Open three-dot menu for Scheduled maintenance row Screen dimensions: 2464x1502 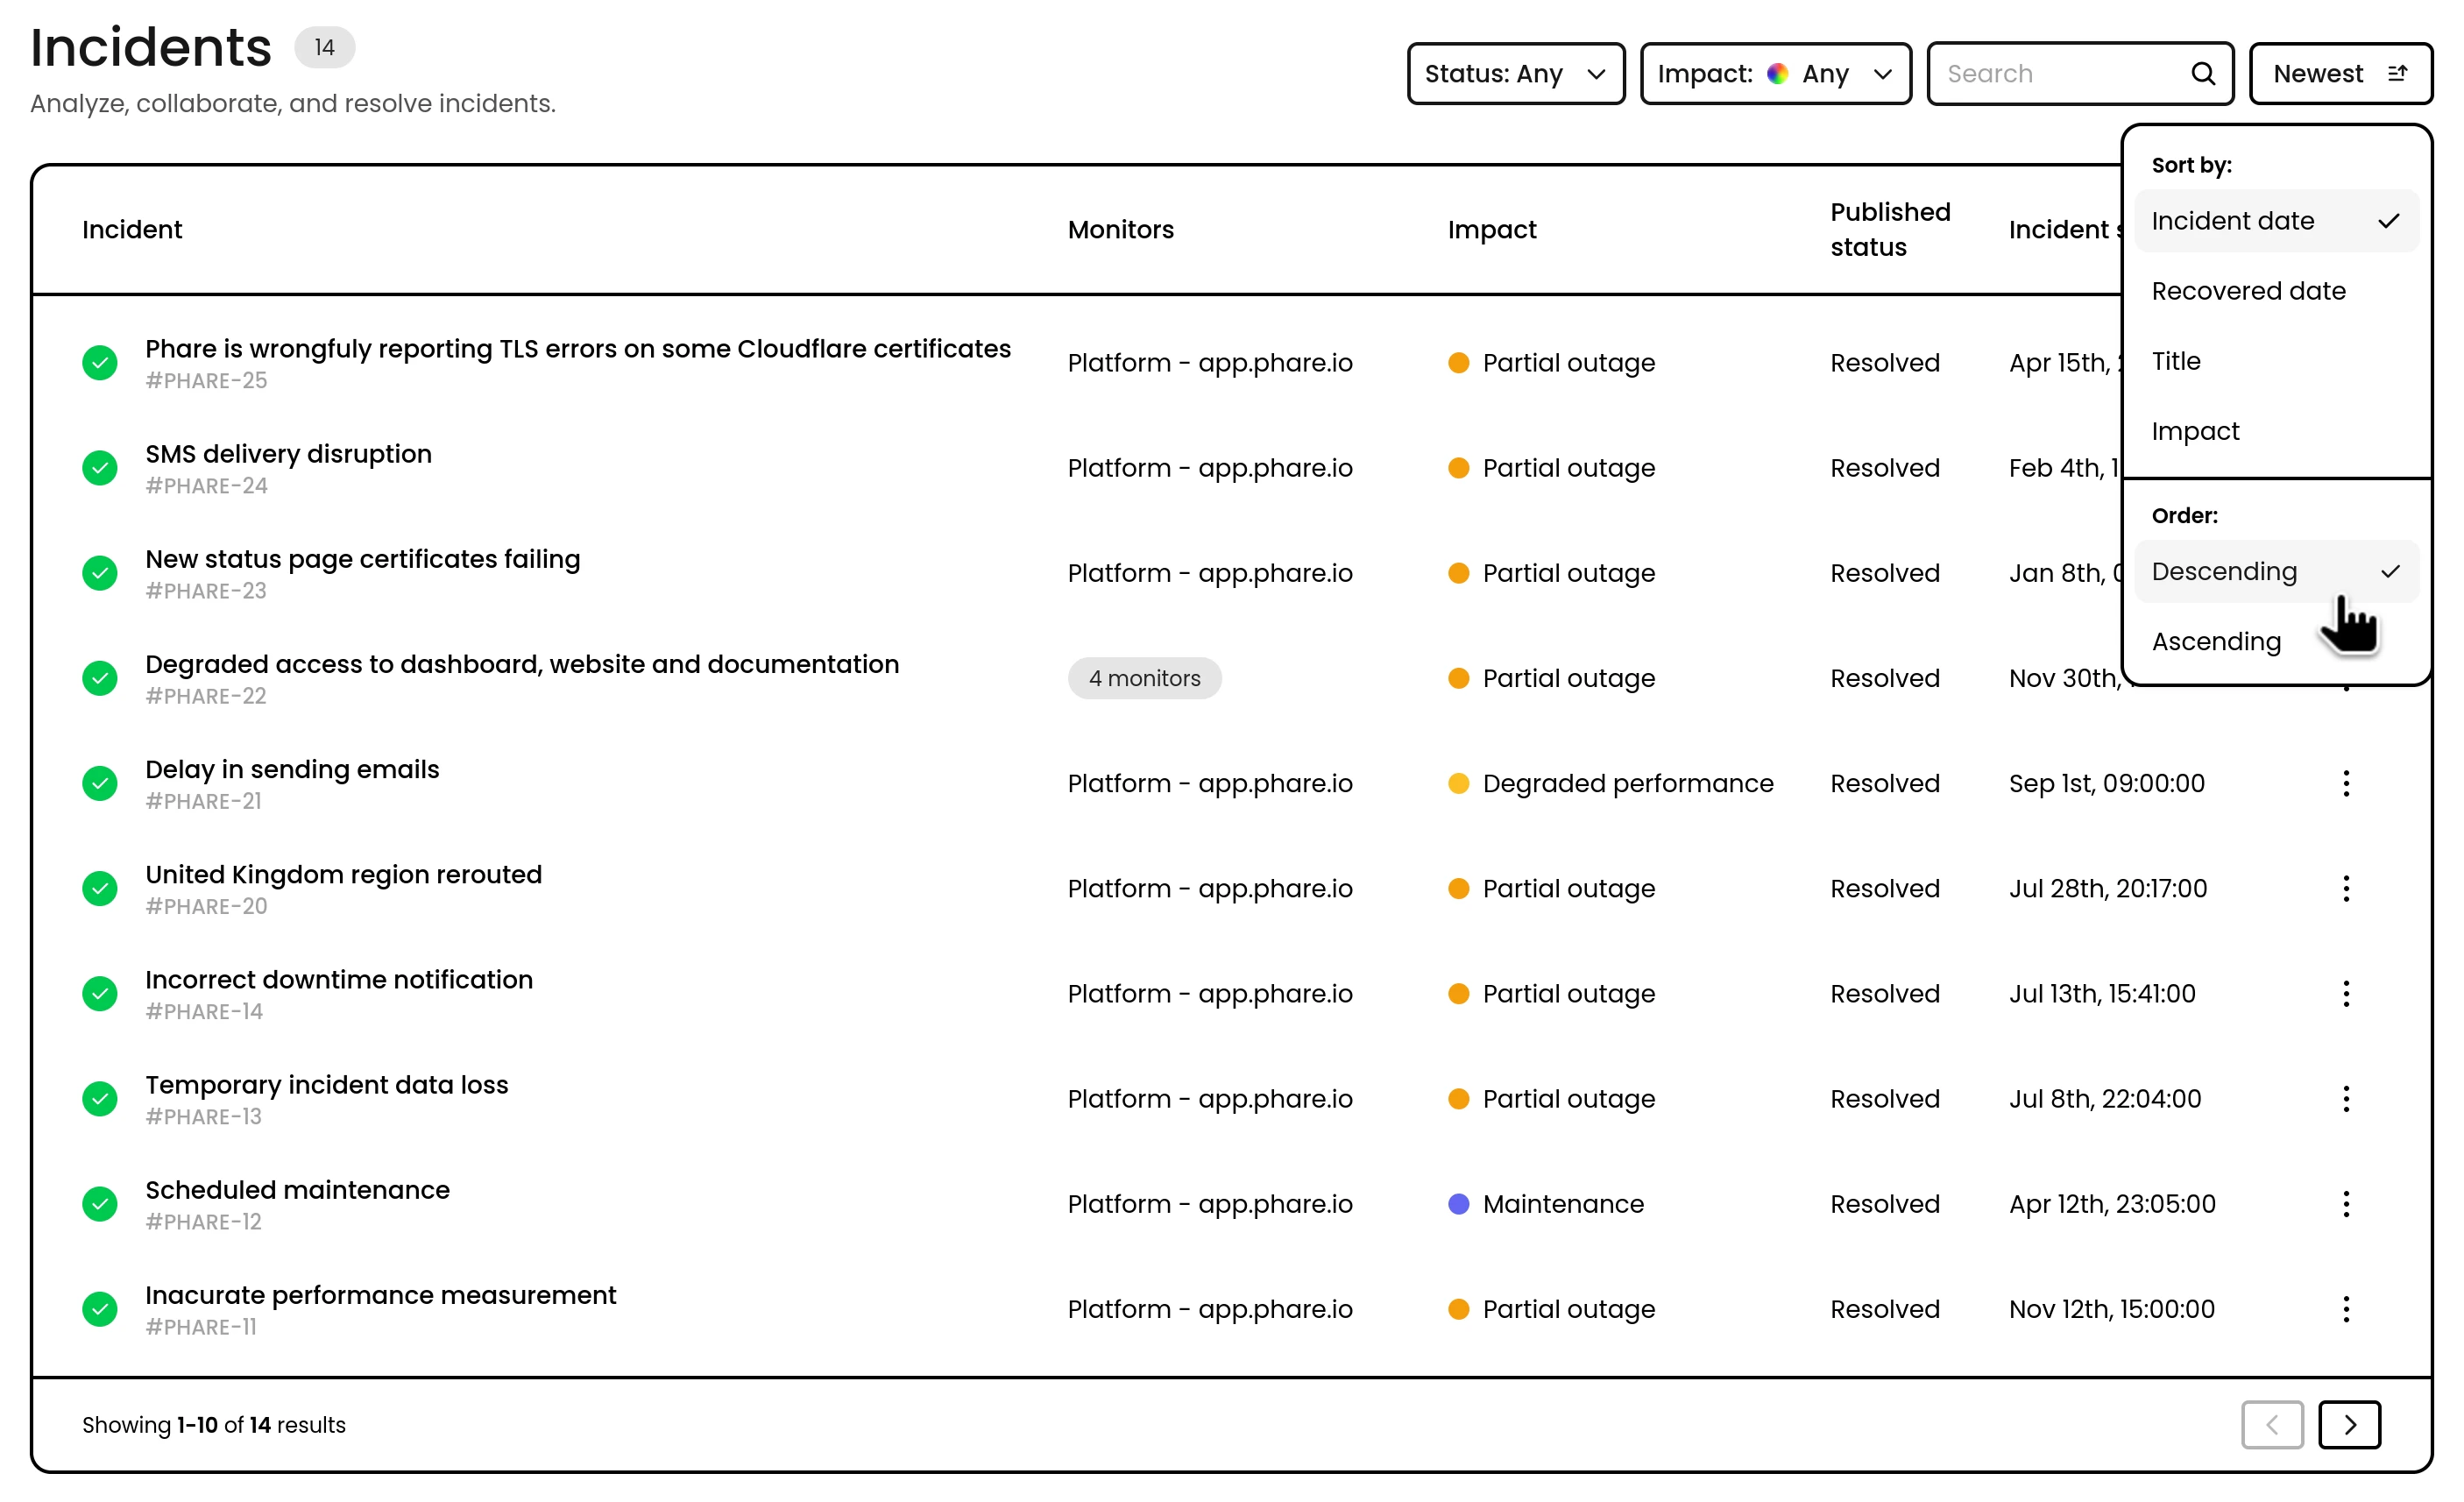pos(2345,1203)
